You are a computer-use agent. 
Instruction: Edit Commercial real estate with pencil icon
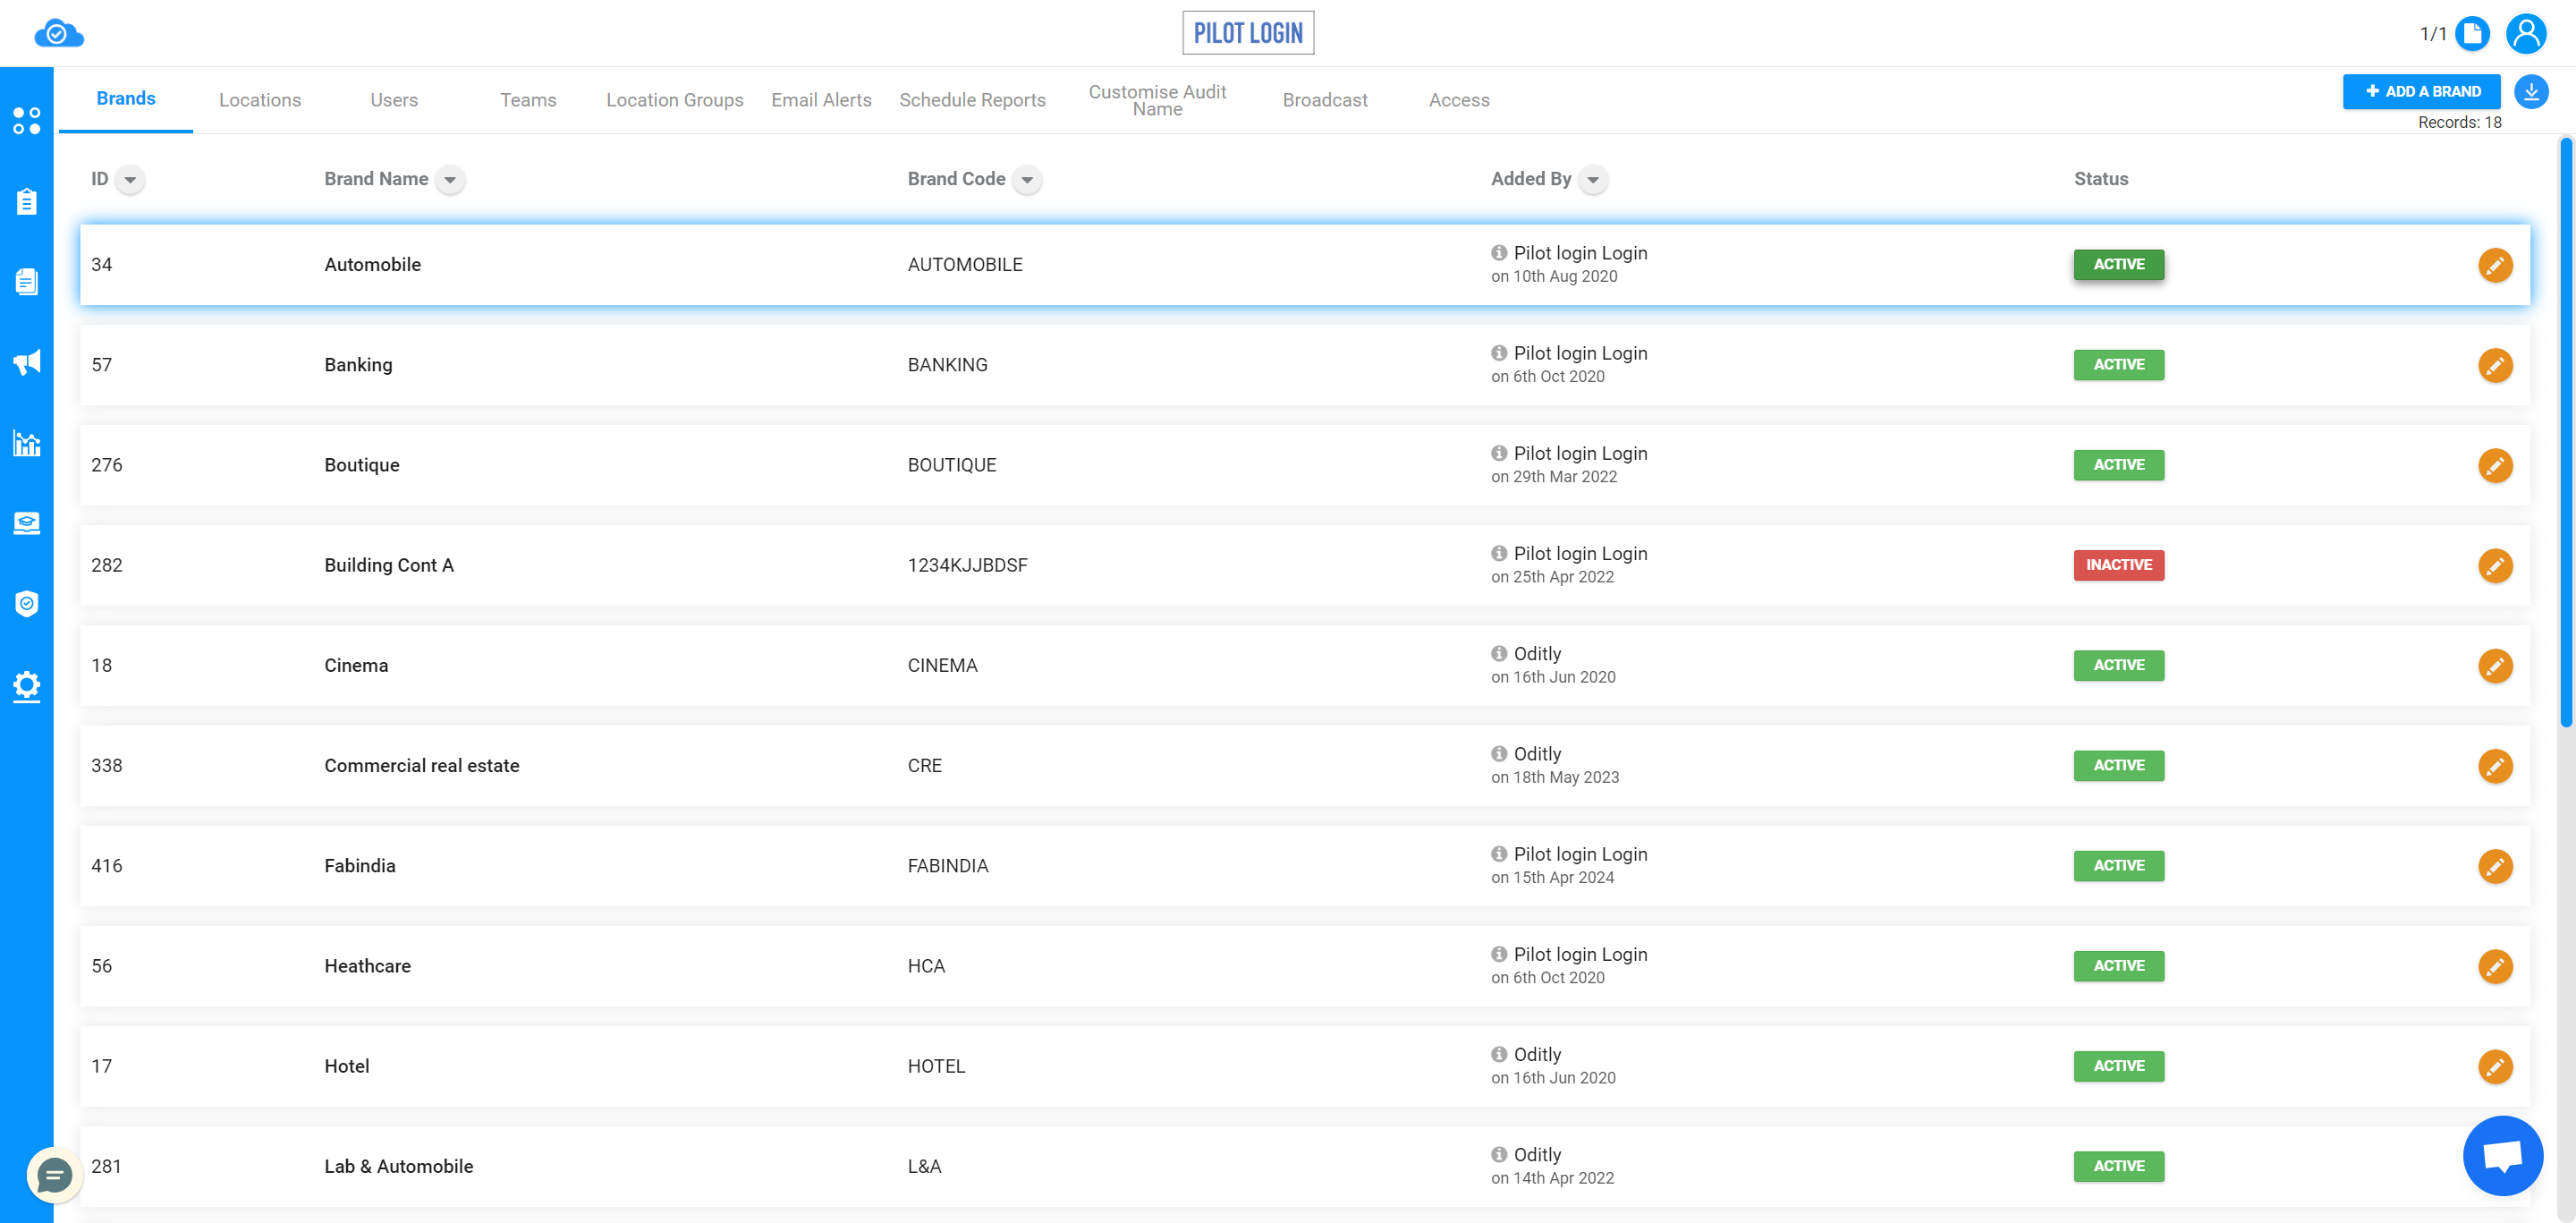2495,766
